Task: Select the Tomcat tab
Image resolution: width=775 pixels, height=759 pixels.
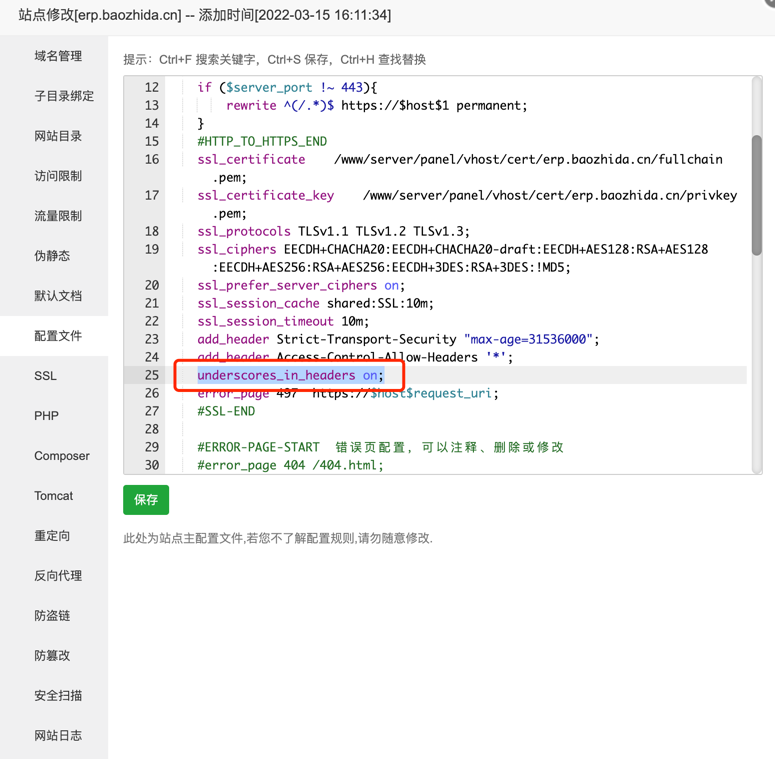Action: [54, 496]
